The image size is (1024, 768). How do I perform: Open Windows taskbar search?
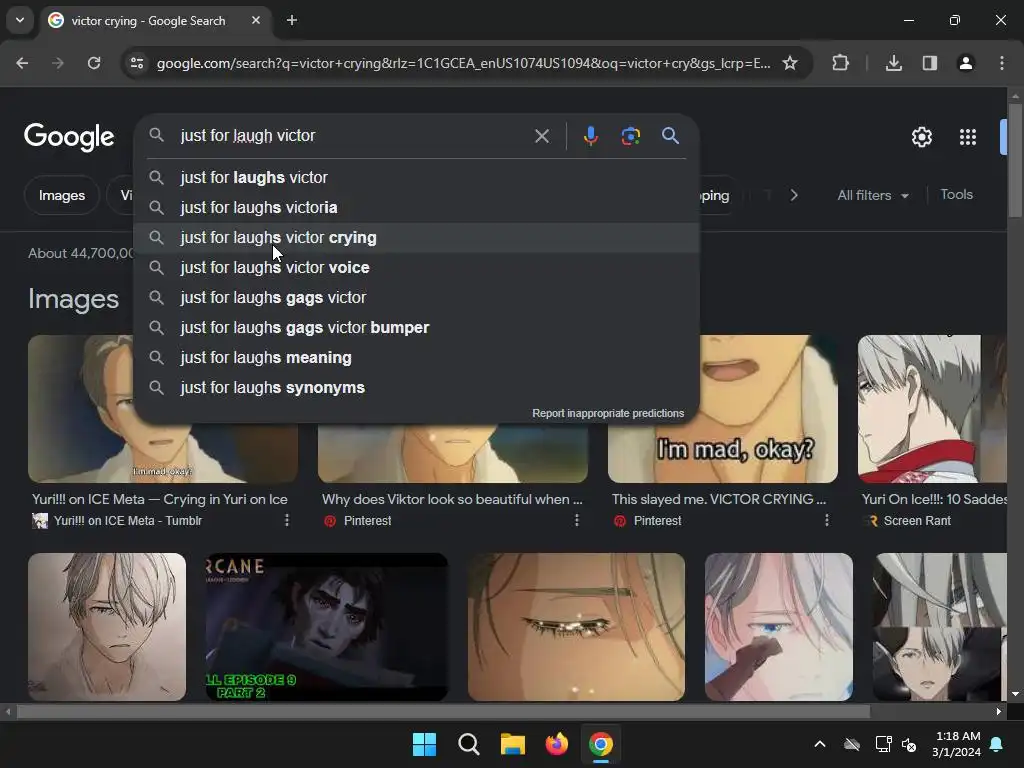pyautogui.click(x=468, y=744)
